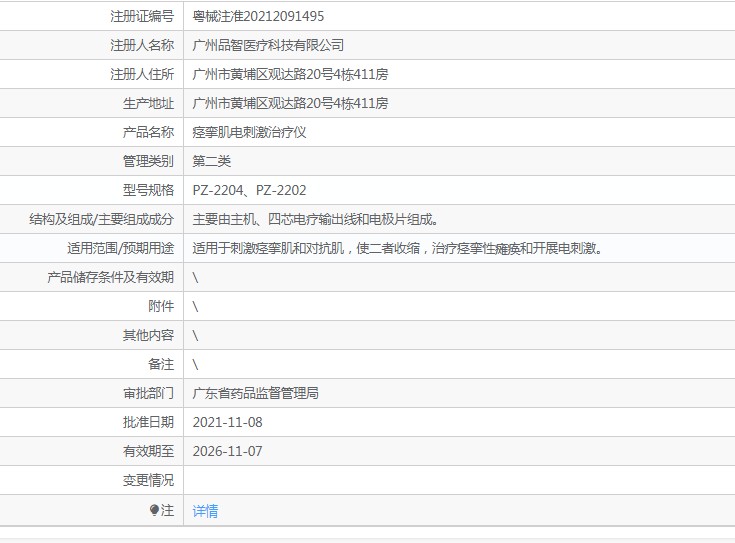Select approval date 2021-11-08
Image resolution: width=735 pixels, height=543 pixels.
click(x=227, y=422)
